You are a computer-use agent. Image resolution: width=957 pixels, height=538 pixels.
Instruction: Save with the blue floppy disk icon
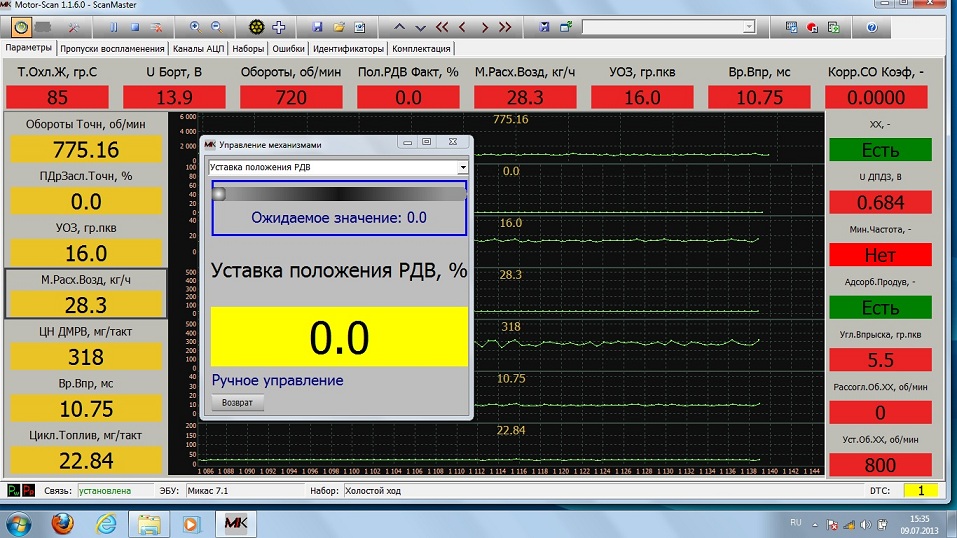(317, 27)
